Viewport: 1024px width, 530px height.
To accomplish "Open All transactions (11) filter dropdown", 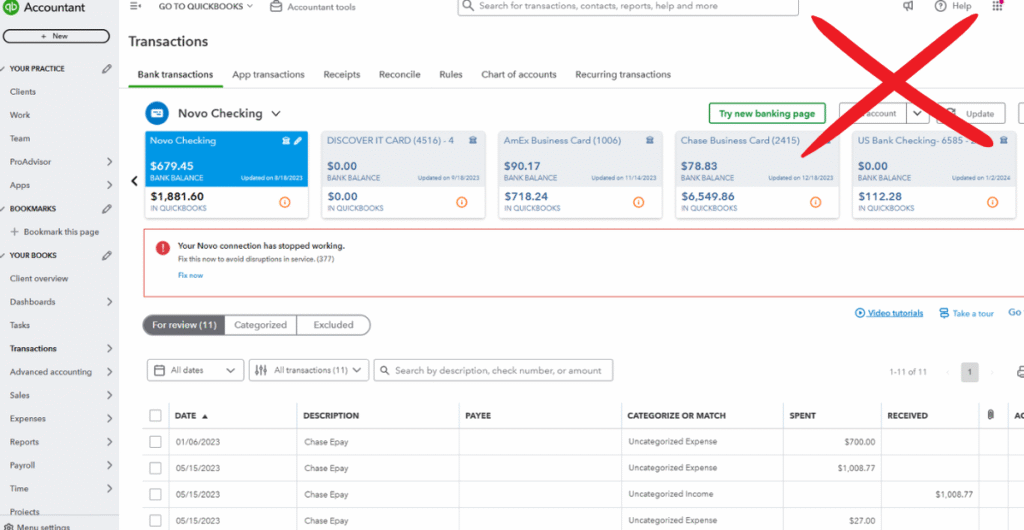I will (309, 370).
